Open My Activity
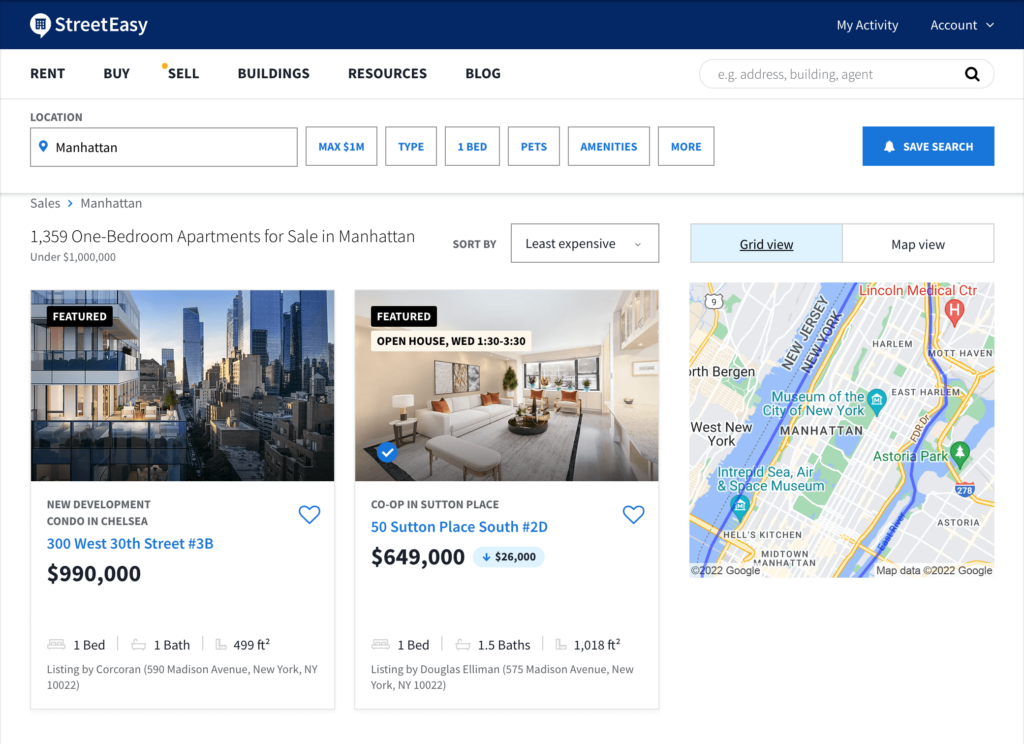This screenshot has height=744, width=1024. coord(866,25)
